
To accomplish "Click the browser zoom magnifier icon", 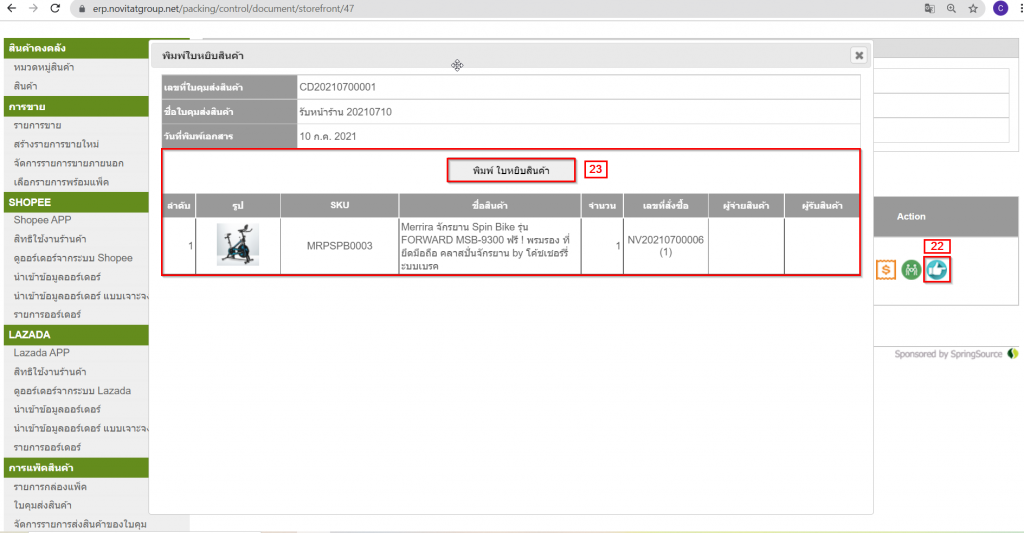I will (x=950, y=8).
